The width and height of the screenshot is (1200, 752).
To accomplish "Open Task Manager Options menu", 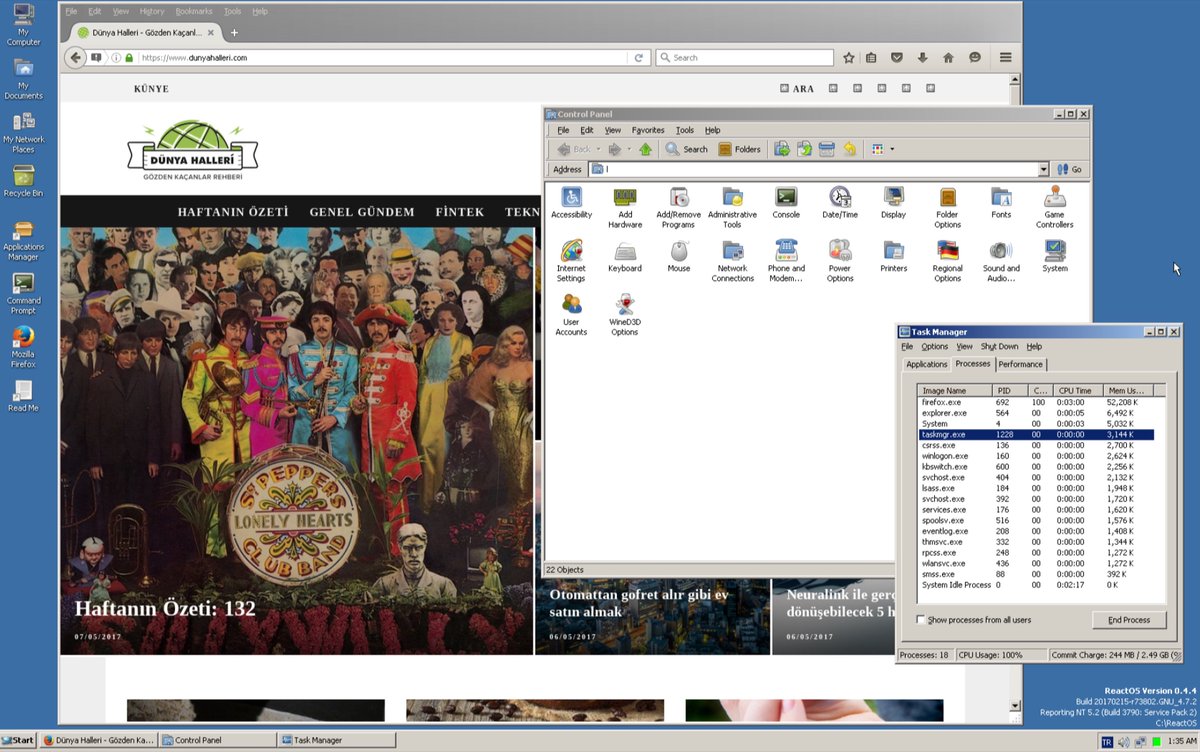I will coord(934,347).
